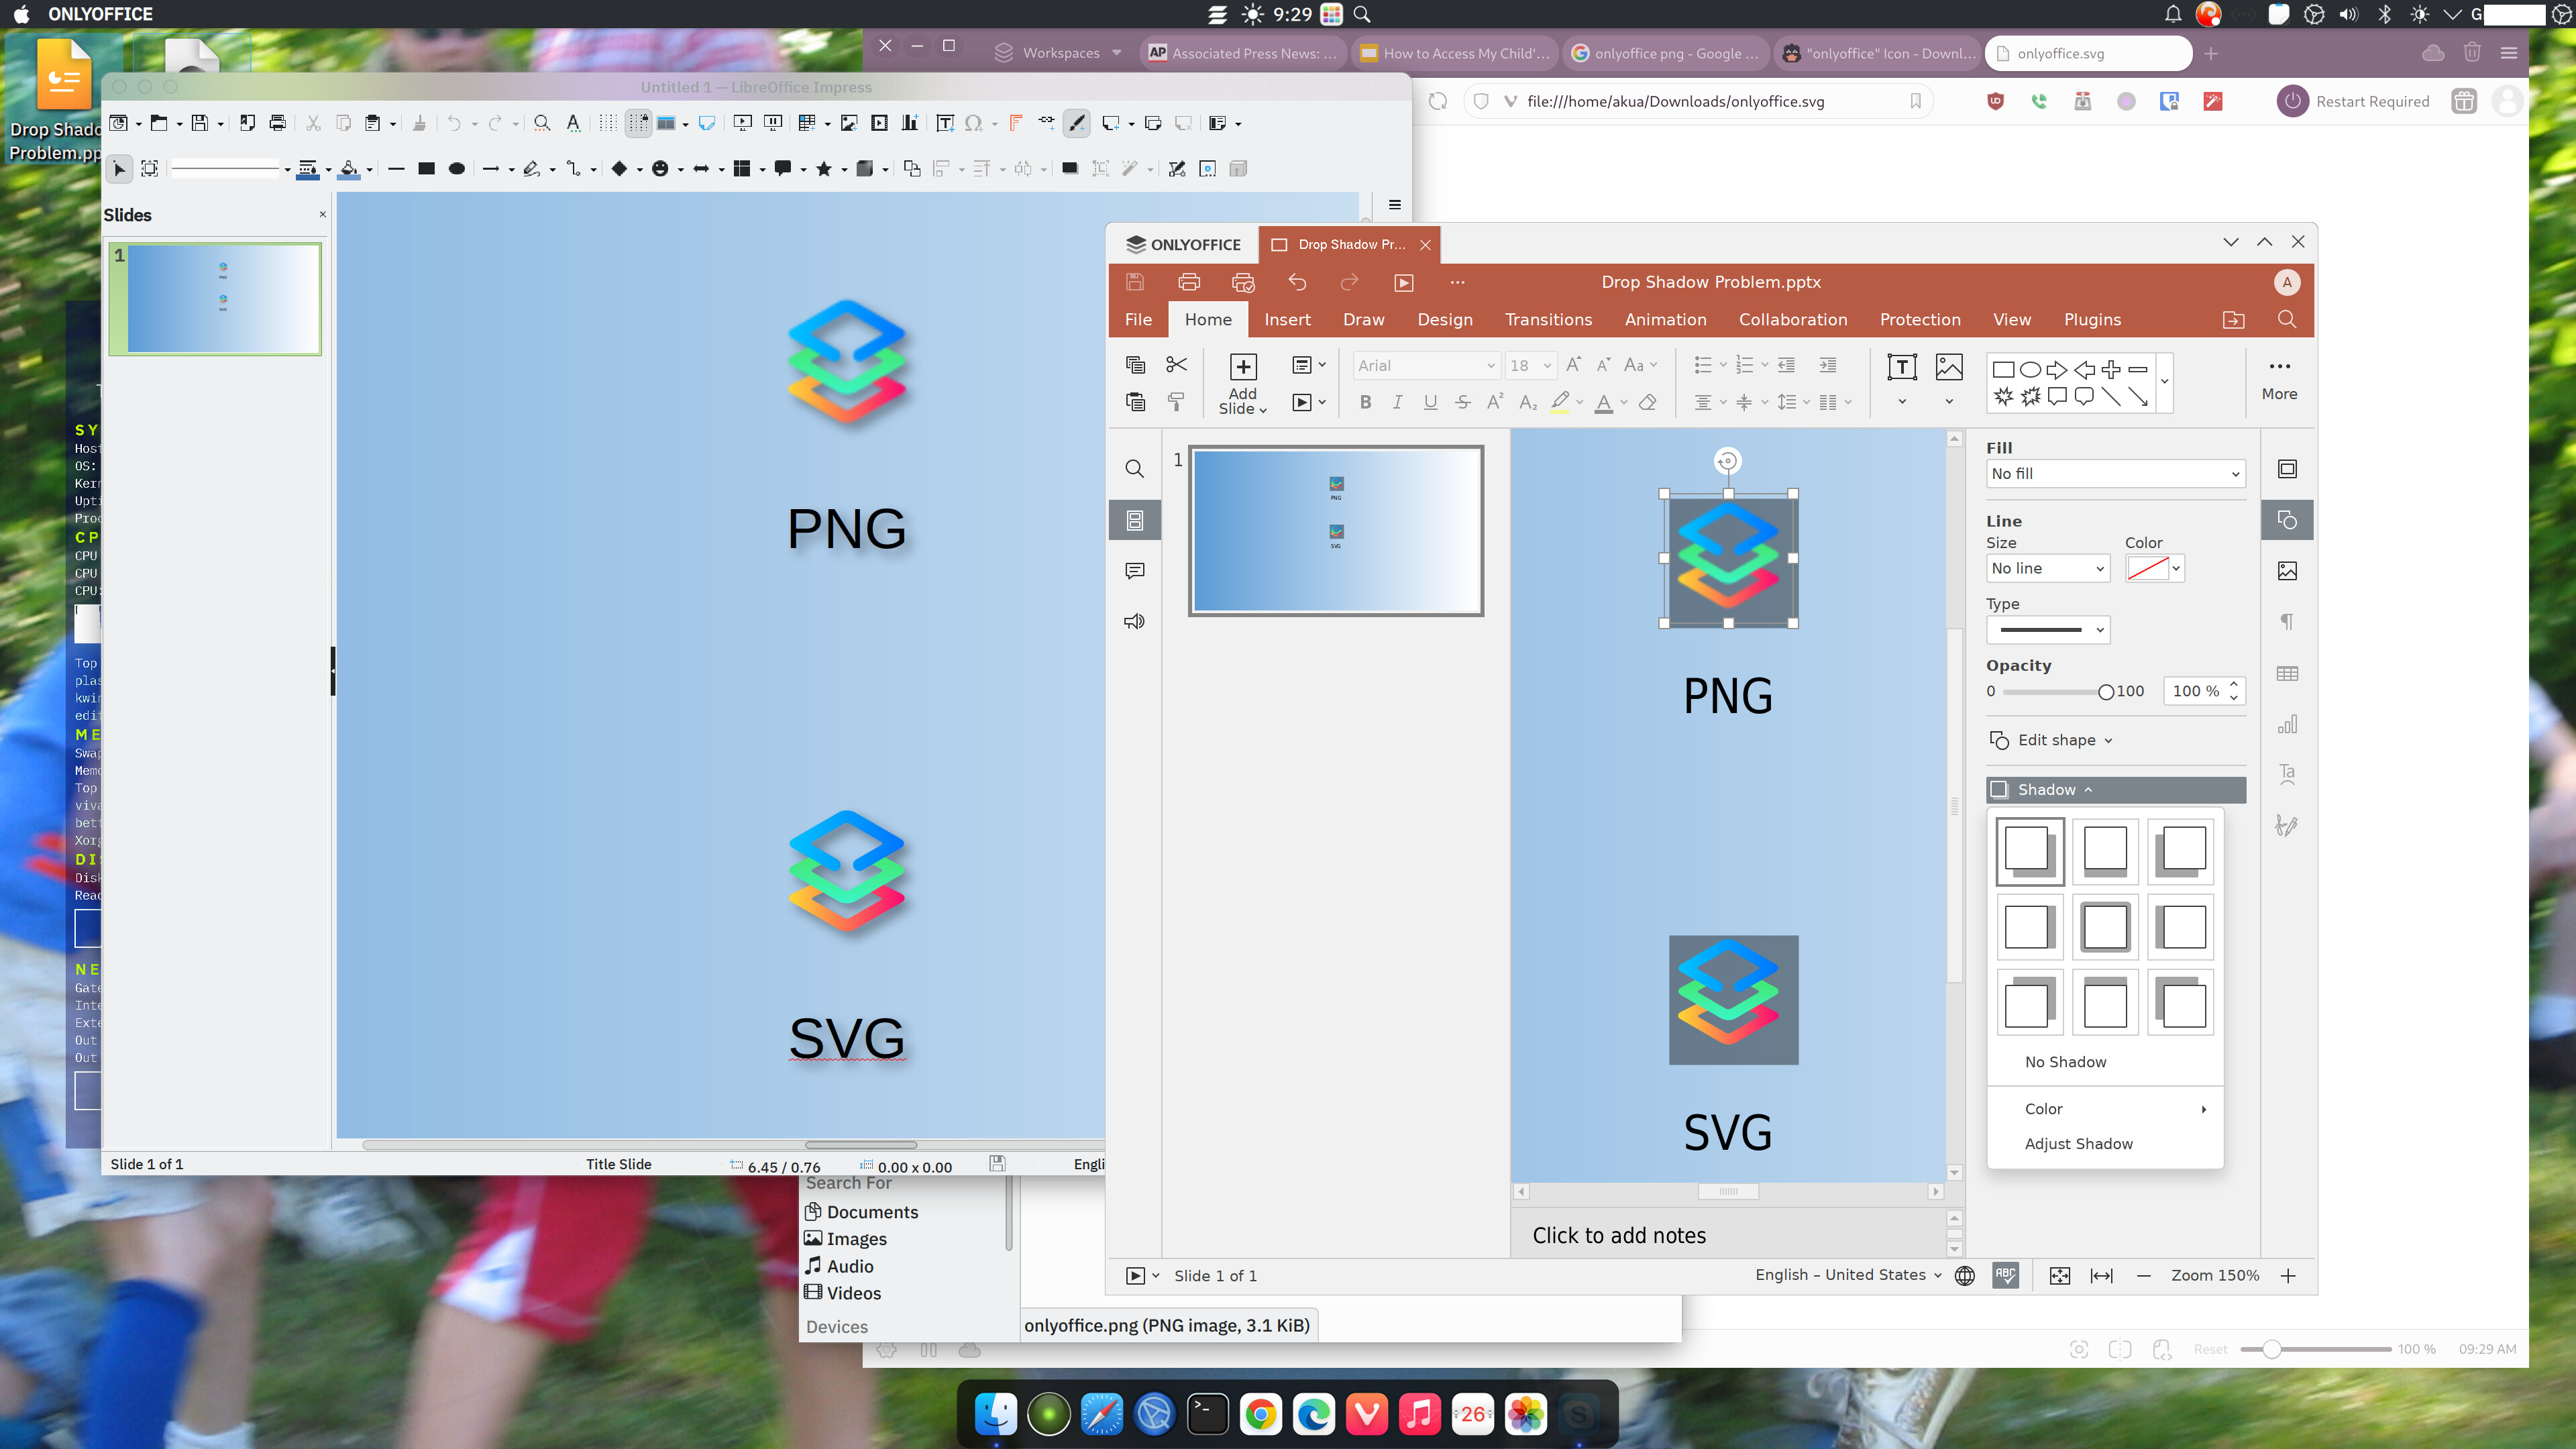Click the Opacity slider handle
Image resolution: width=2576 pixels, height=1449 pixels.
point(2105,692)
